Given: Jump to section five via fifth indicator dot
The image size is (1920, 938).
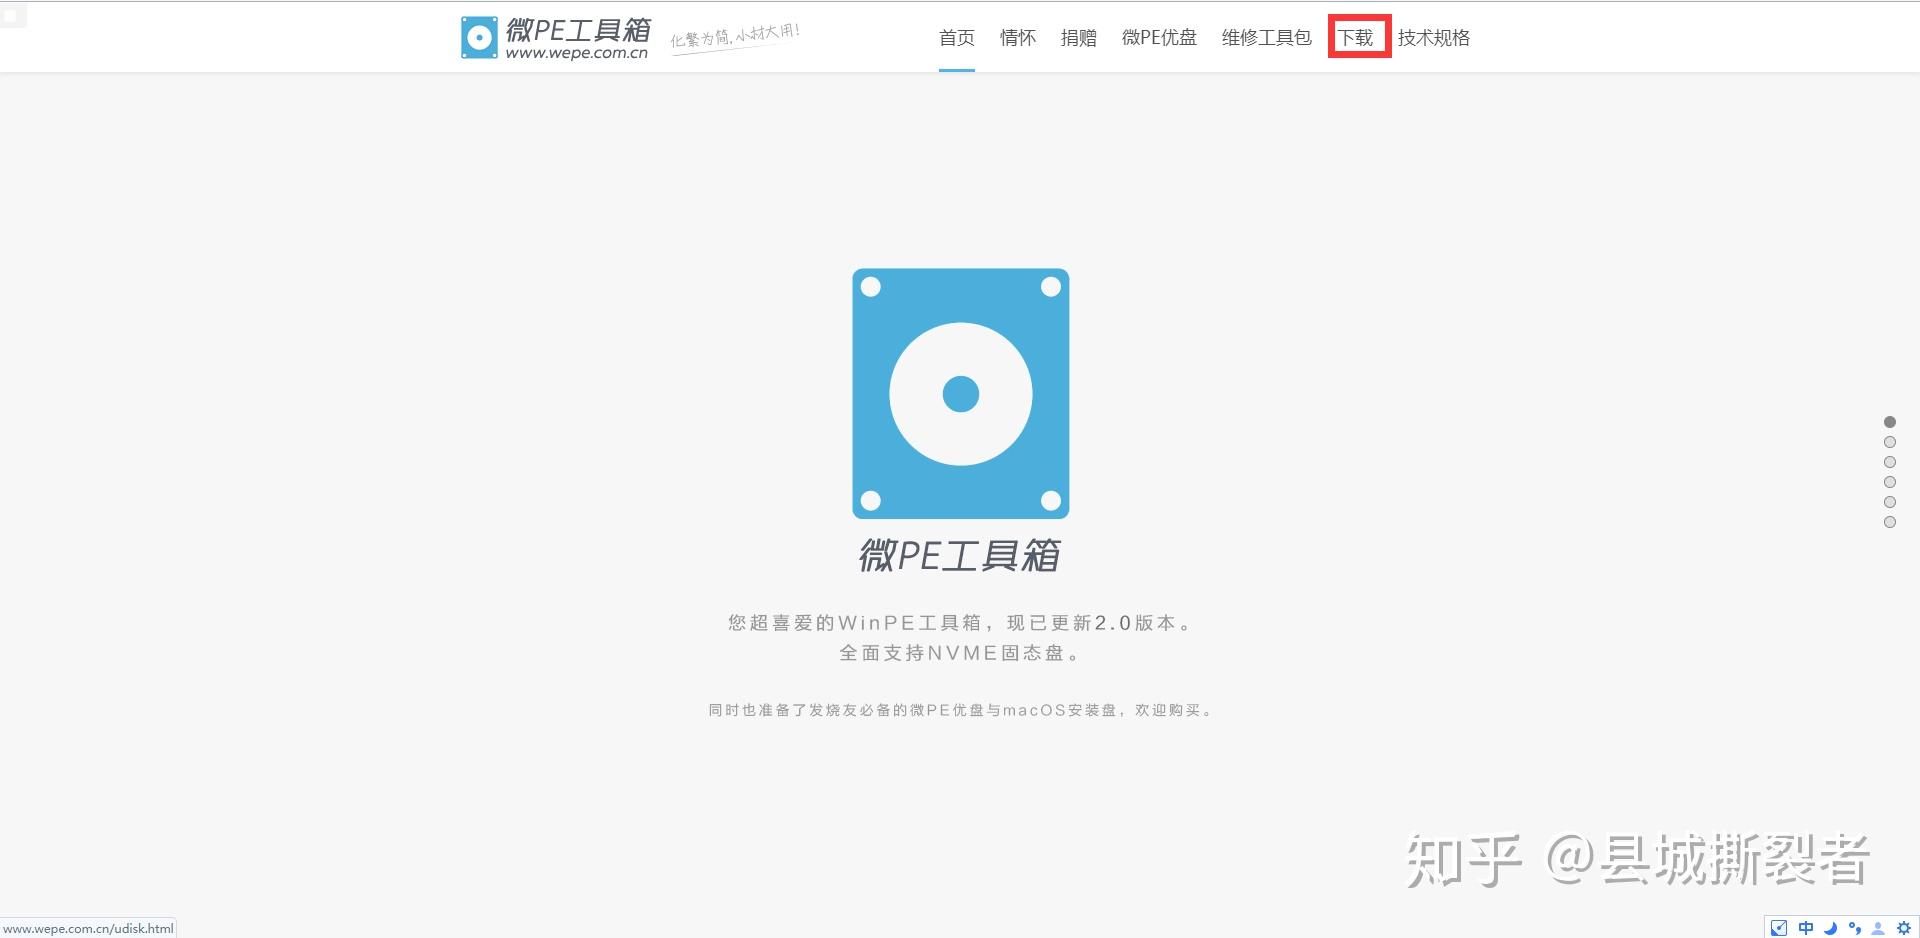Looking at the screenshot, I should pos(1890,502).
